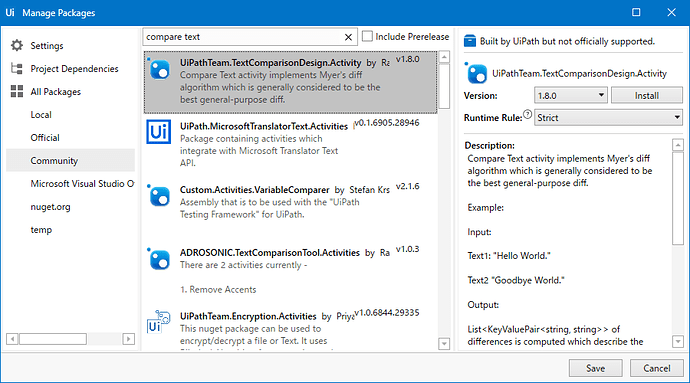Click the blue box icon beside 'Built by UiPath'
Viewport: 690px width, 383px height.
coord(470,41)
